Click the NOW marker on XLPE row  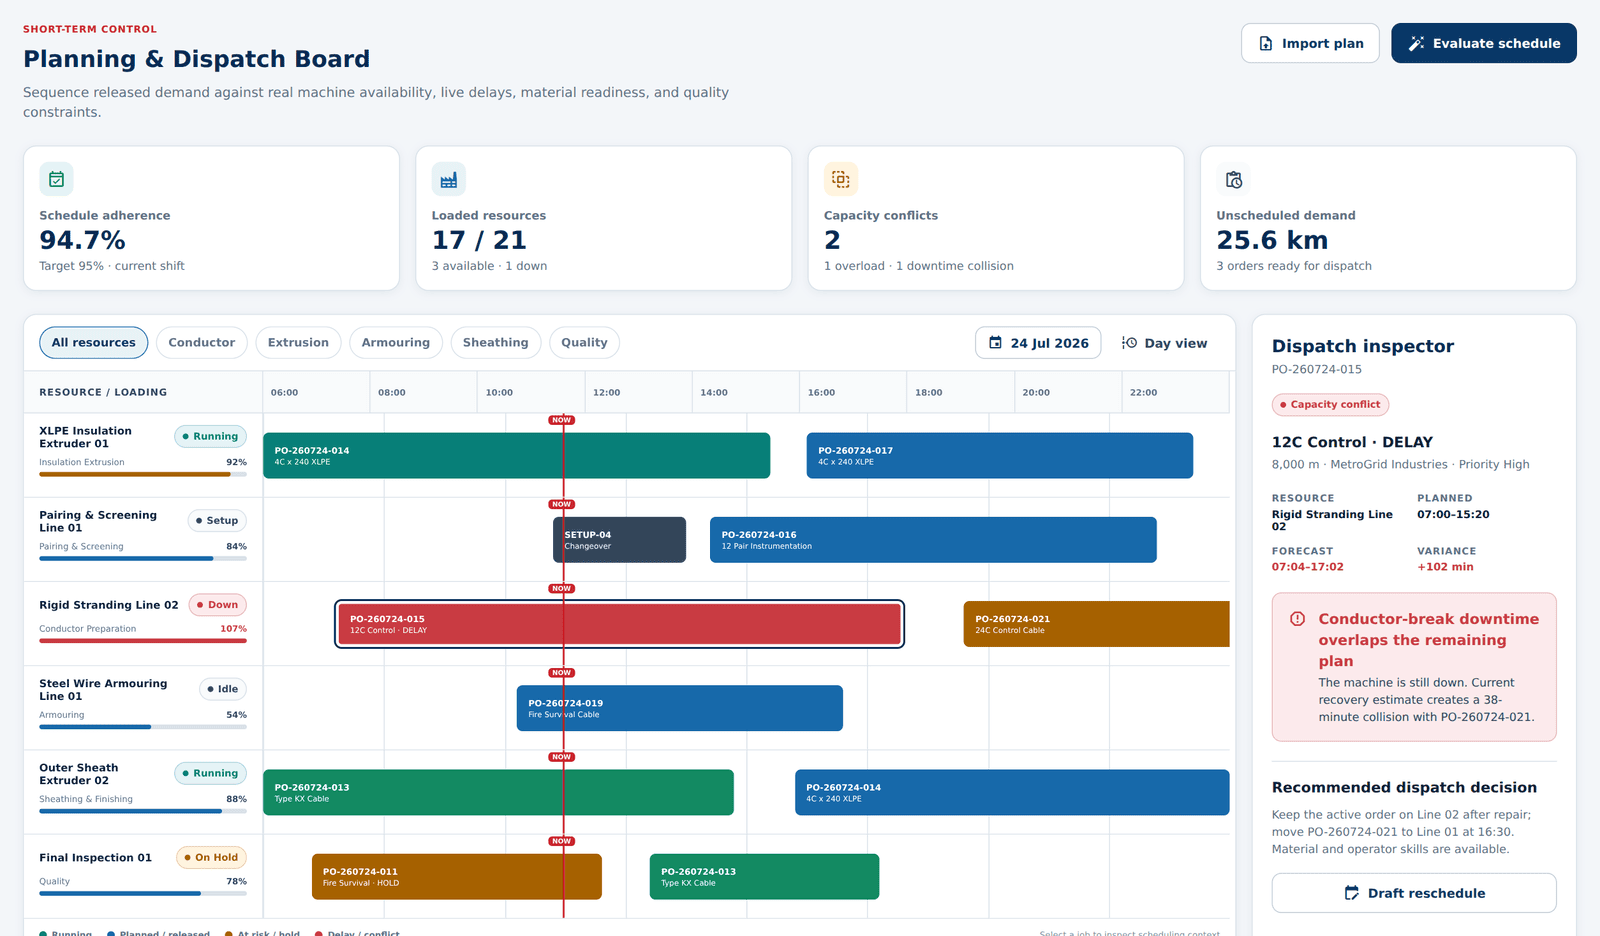[562, 420]
